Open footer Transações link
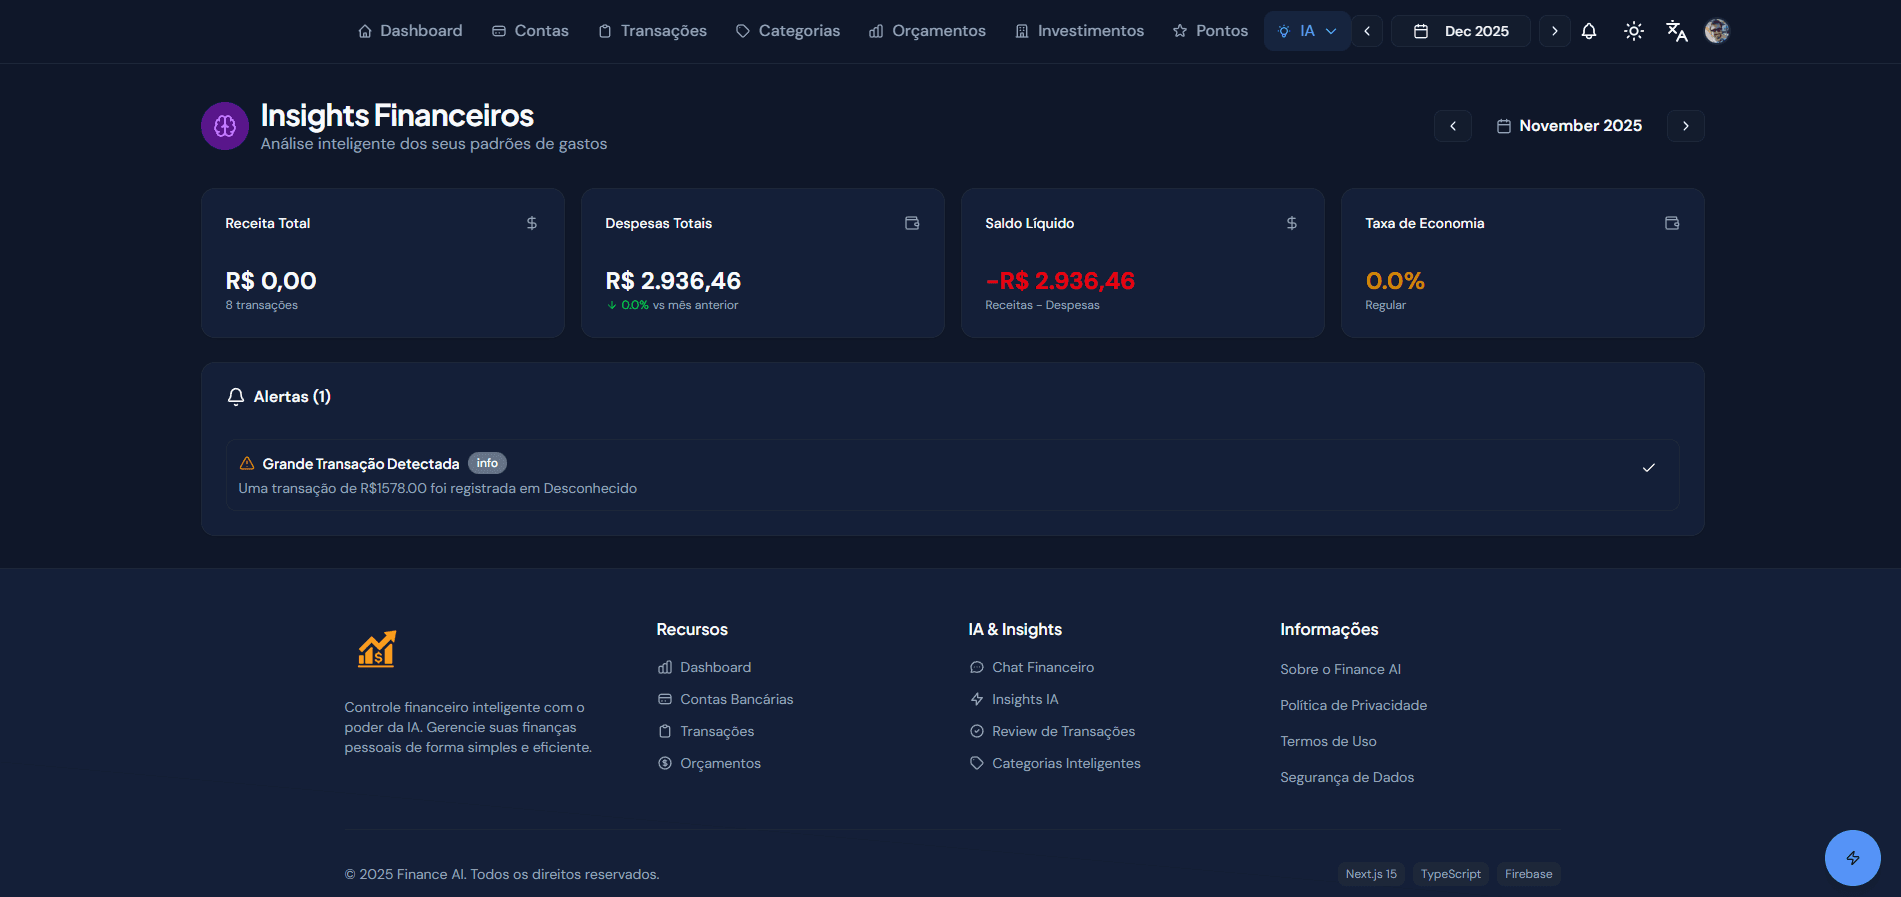Screen dimensions: 1901x897 pyautogui.click(x=706, y=731)
